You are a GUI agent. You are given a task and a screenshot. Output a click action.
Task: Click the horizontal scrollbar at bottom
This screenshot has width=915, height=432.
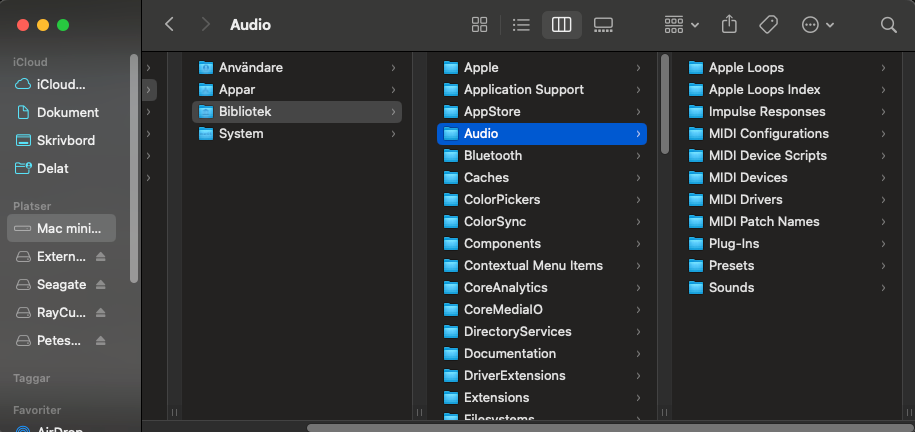coord(600,427)
